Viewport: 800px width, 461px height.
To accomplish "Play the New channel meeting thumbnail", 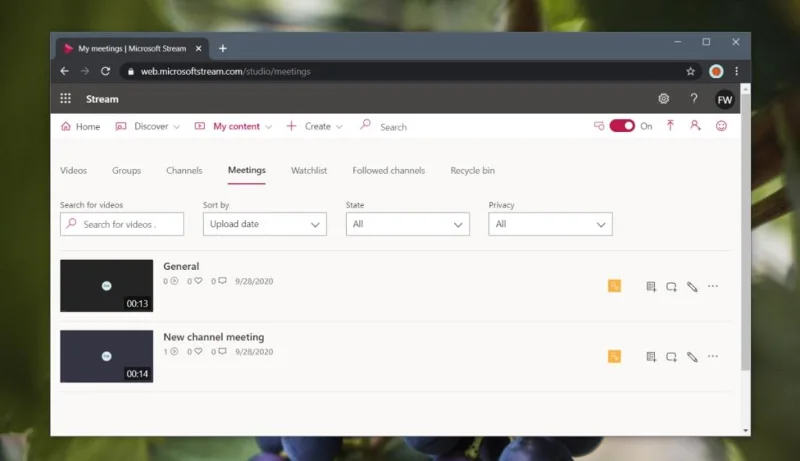I will click(107, 356).
